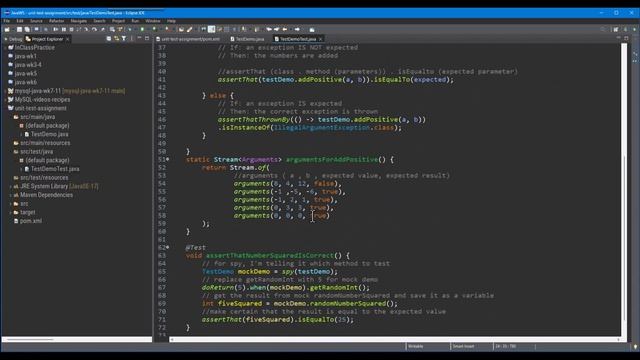Expand the JRE System Library node
Viewport: 640px width, 360px height.
tap(11, 187)
